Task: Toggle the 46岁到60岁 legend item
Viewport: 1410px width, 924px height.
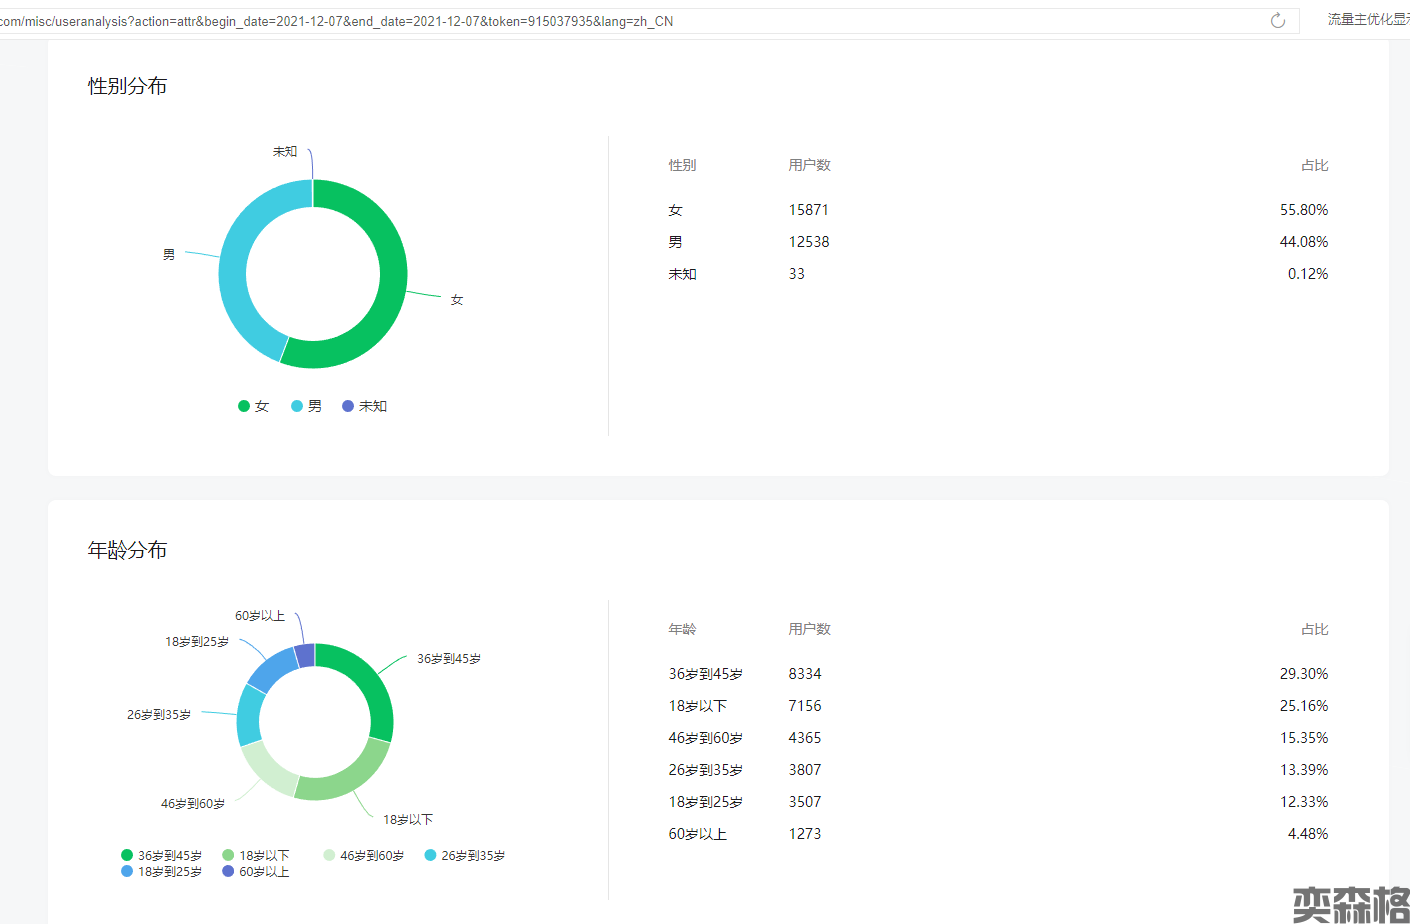Action: pos(364,855)
